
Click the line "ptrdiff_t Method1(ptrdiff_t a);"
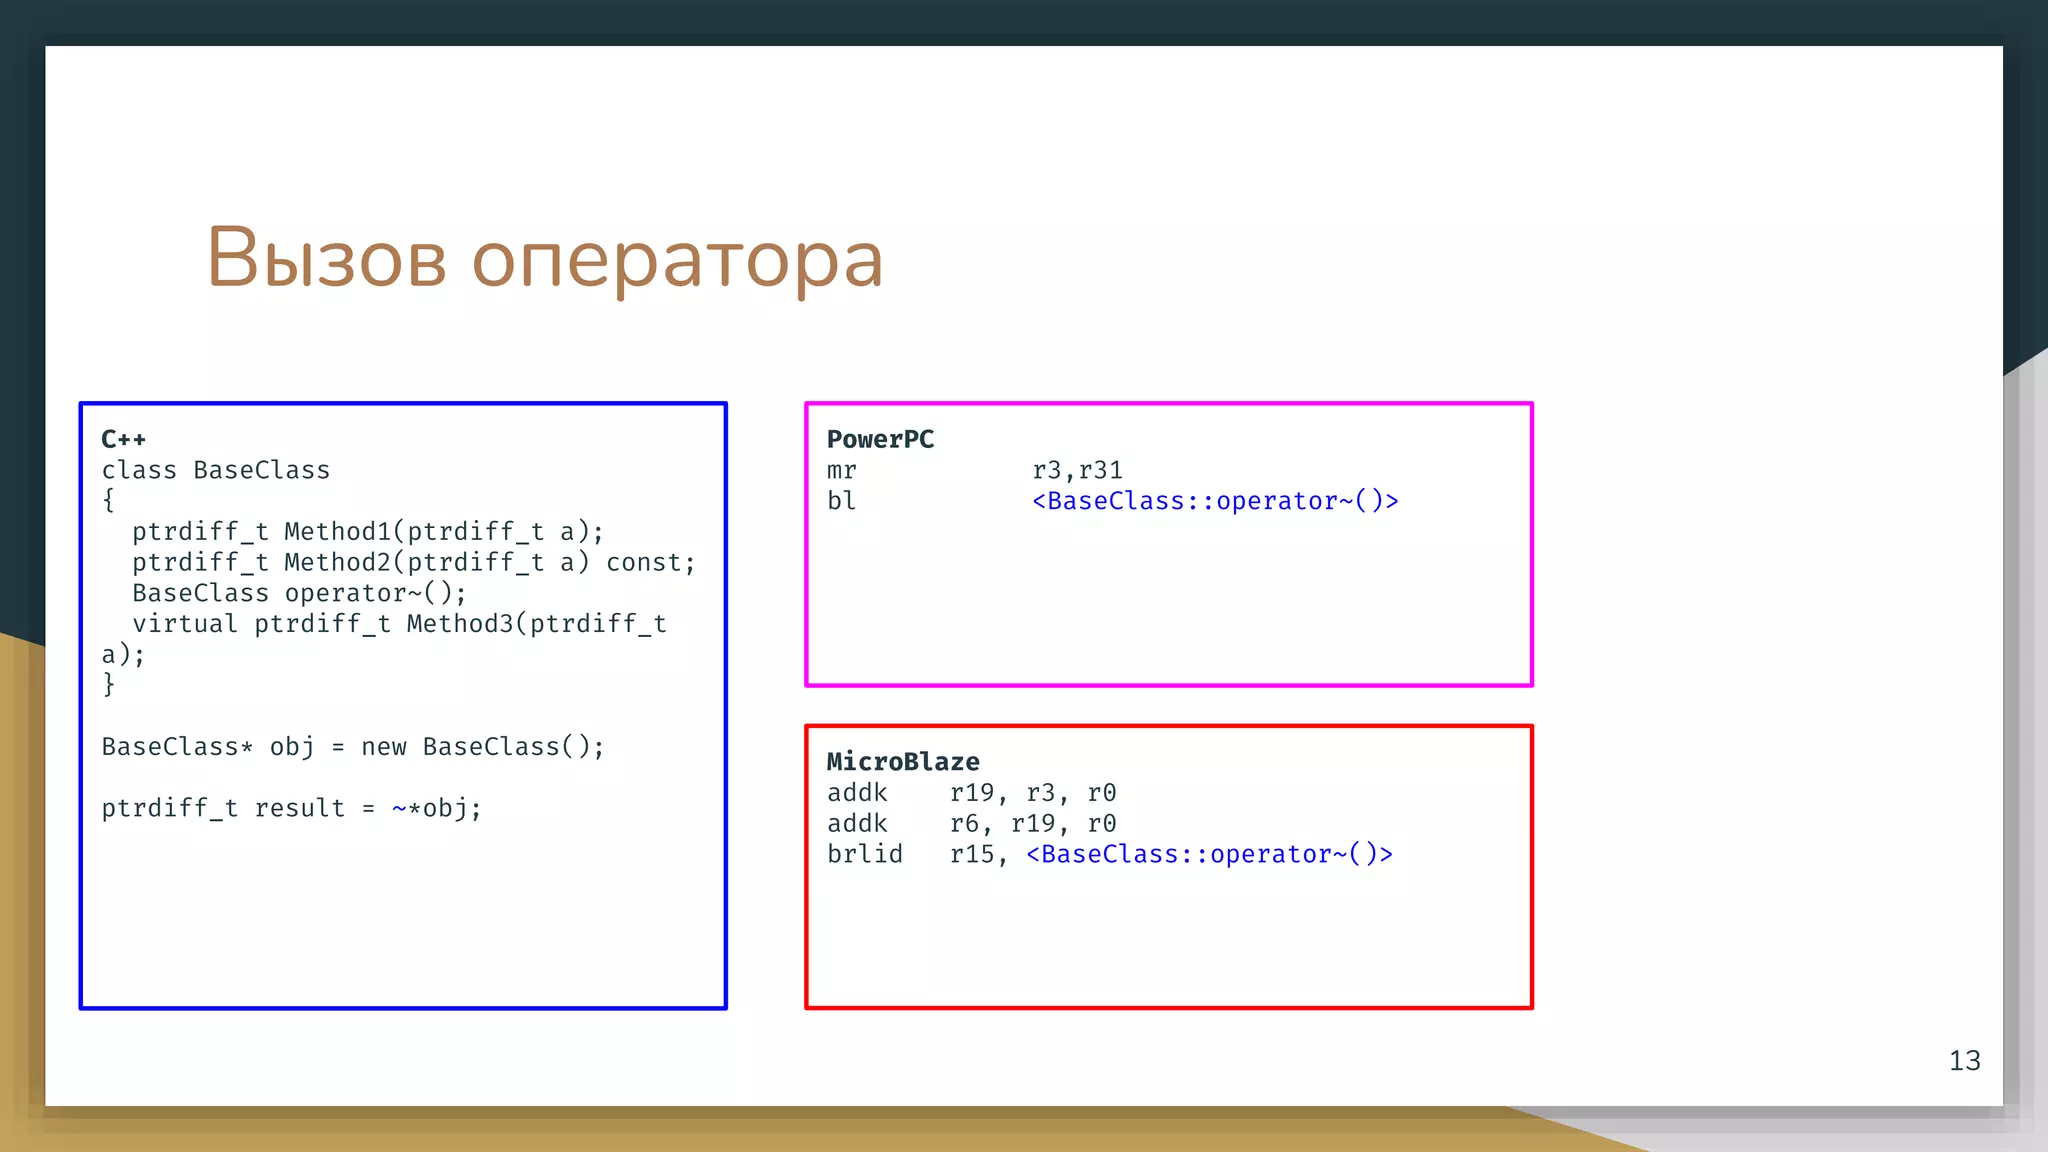pos(368,531)
